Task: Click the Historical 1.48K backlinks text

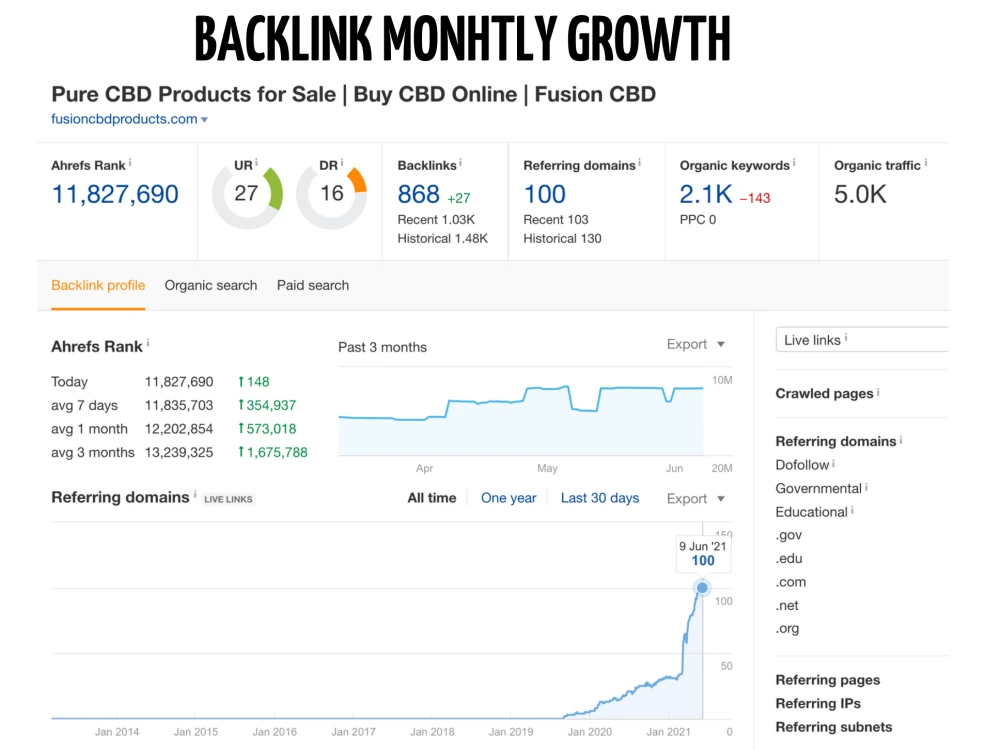Action: 443,239
